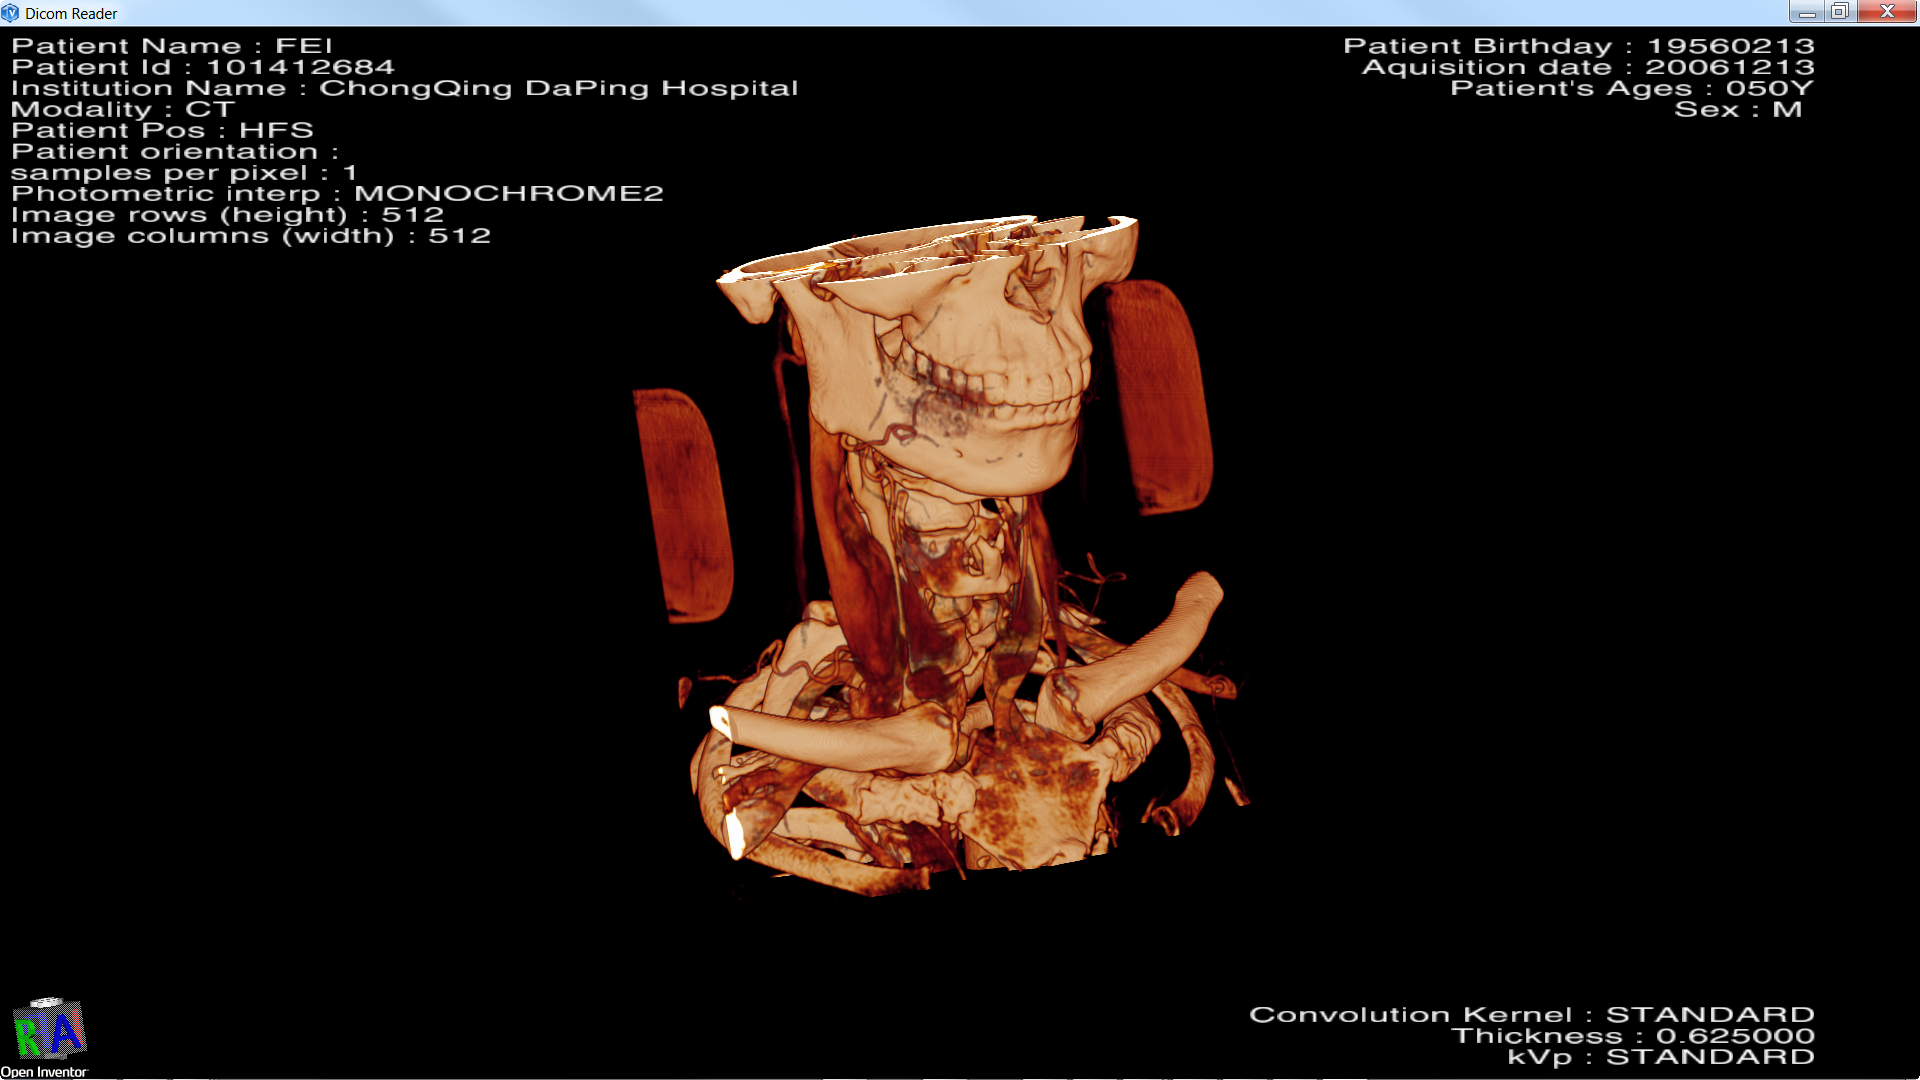Click the Photometric interp MONOCHROME2 text
Screen dimensions: 1920x1080
337,193
